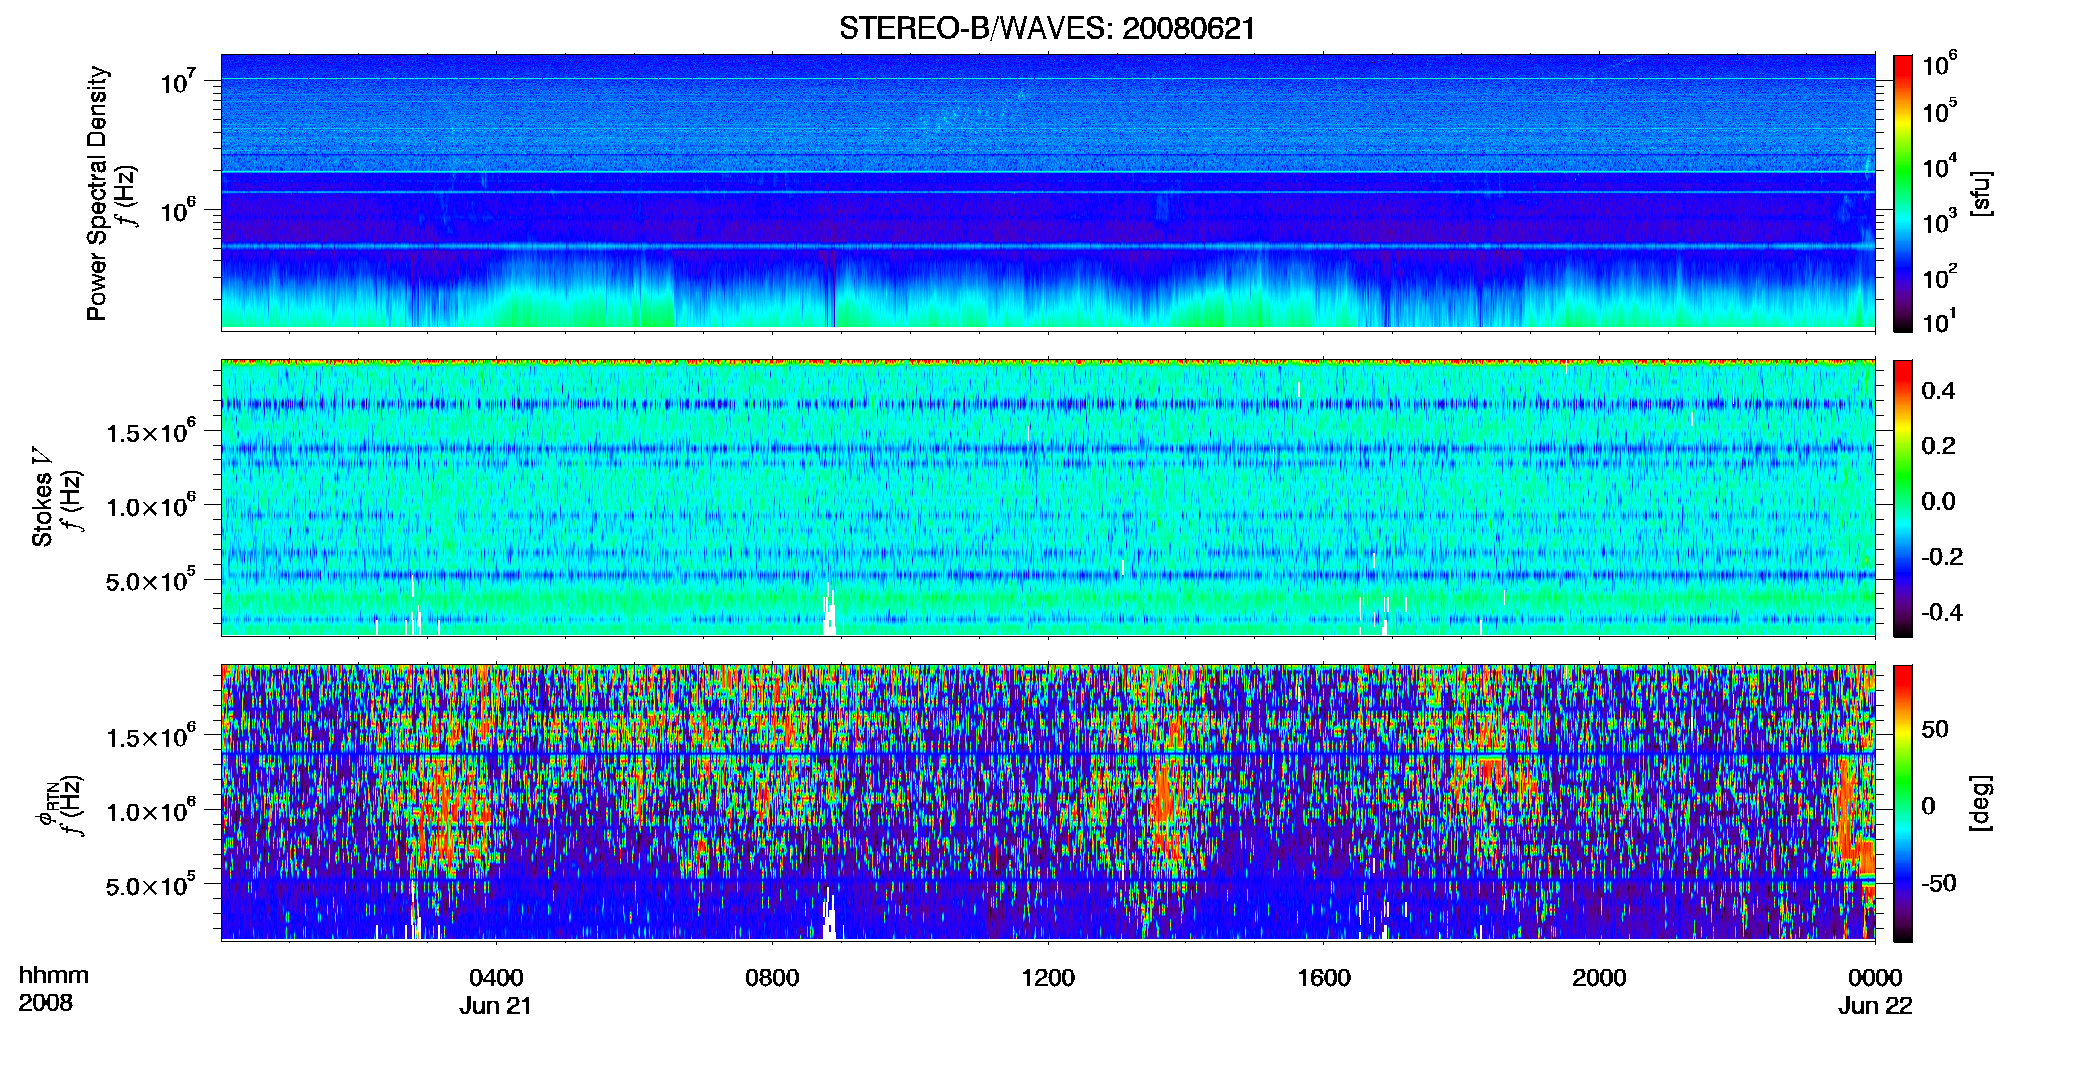
Task: Click the 1.0×10⁶ tick on the φRTN panel
Action: tap(151, 811)
